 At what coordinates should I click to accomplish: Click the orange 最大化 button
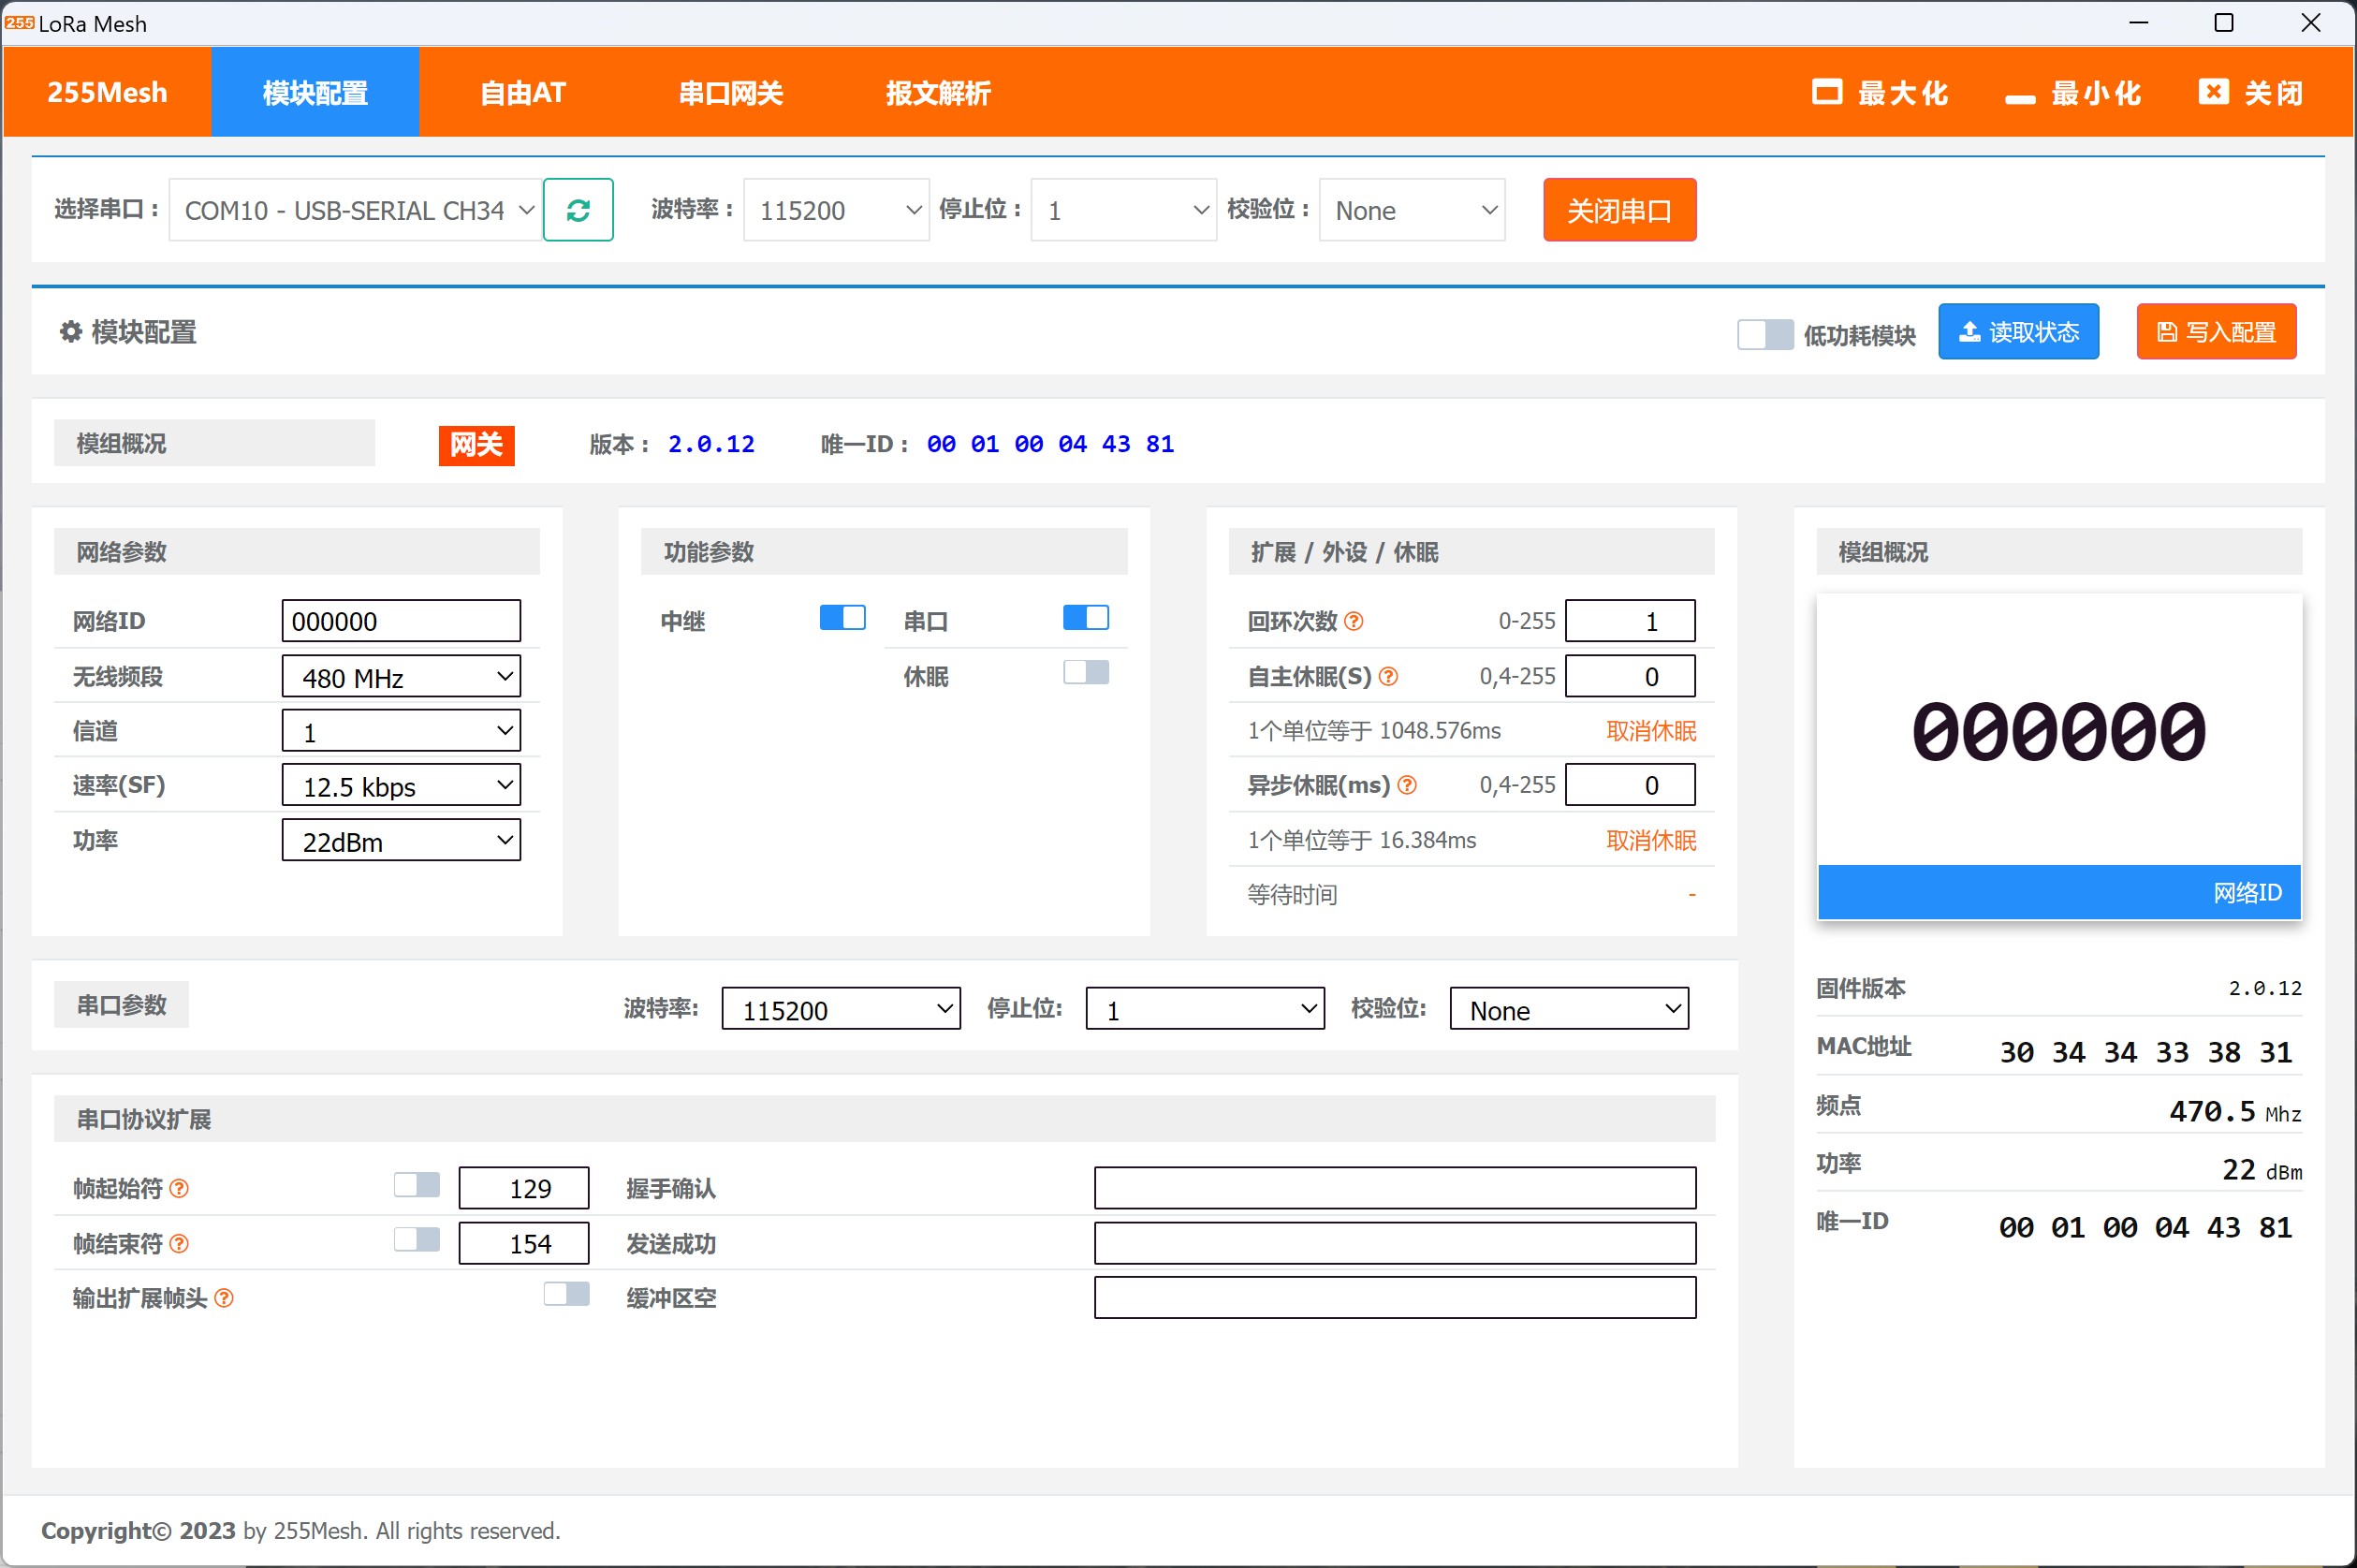click(1880, 93)
